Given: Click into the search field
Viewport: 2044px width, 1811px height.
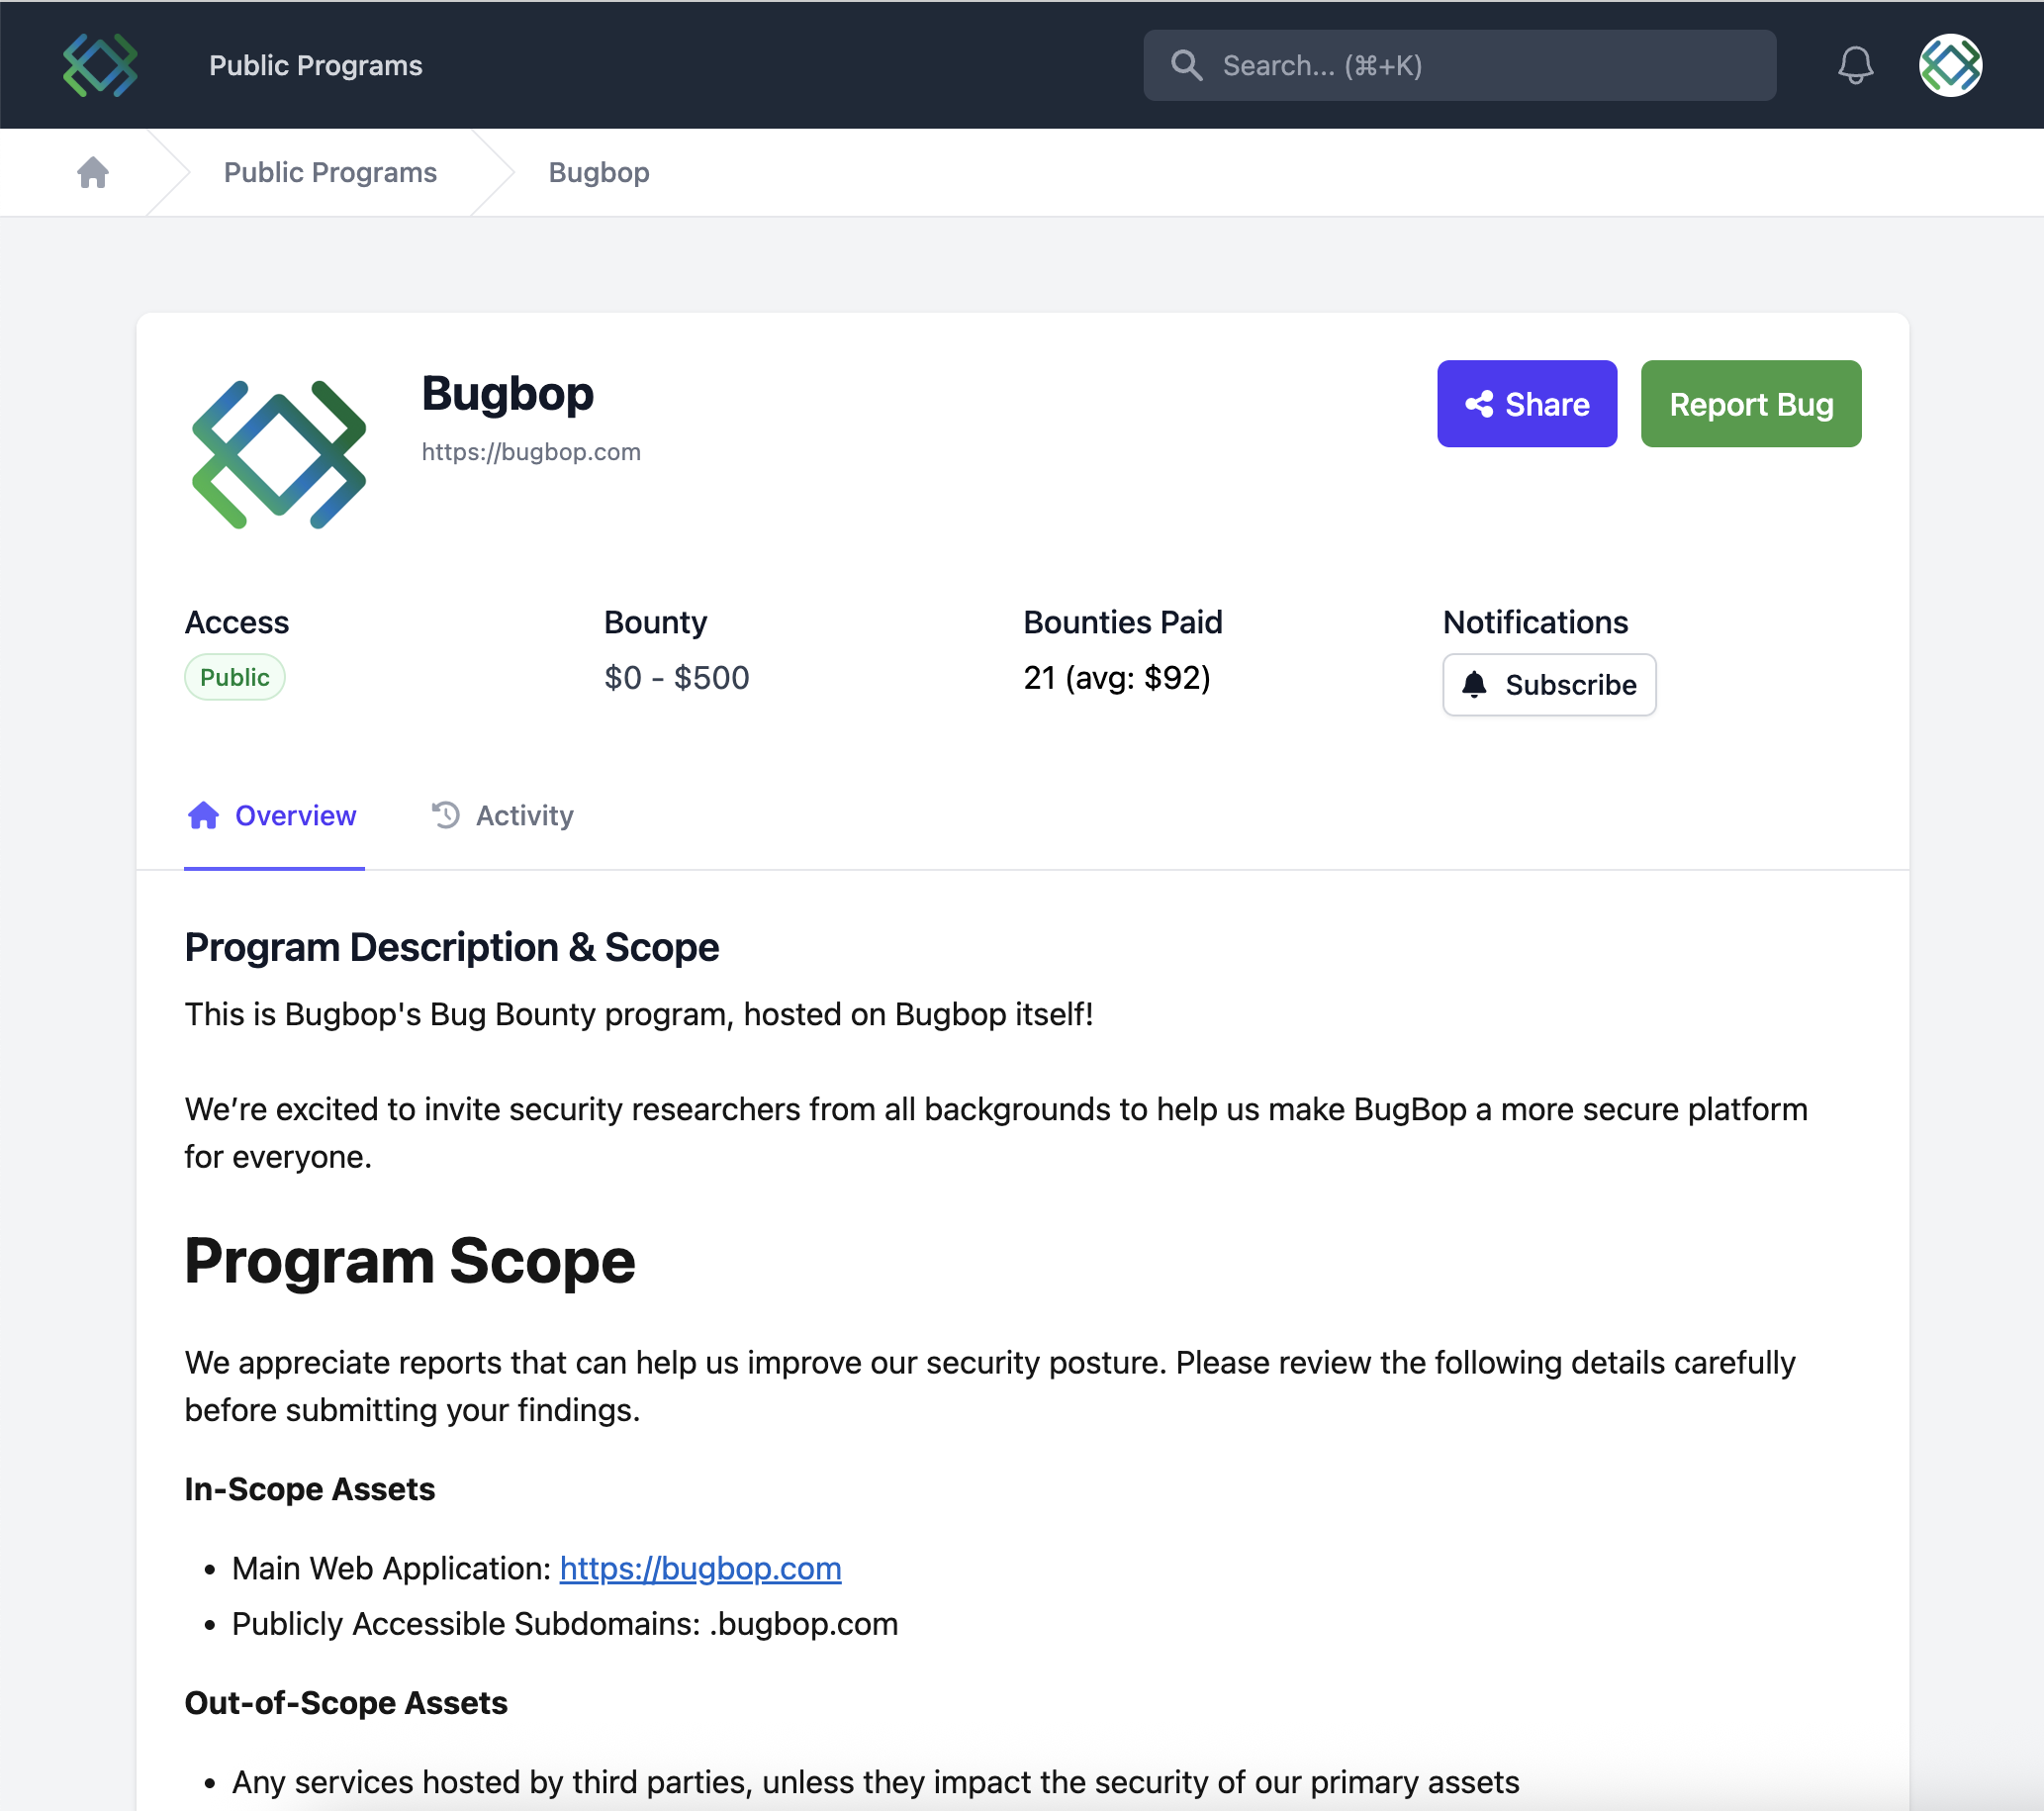Looking at the screenshot, I should click(x=1460, y=65).
